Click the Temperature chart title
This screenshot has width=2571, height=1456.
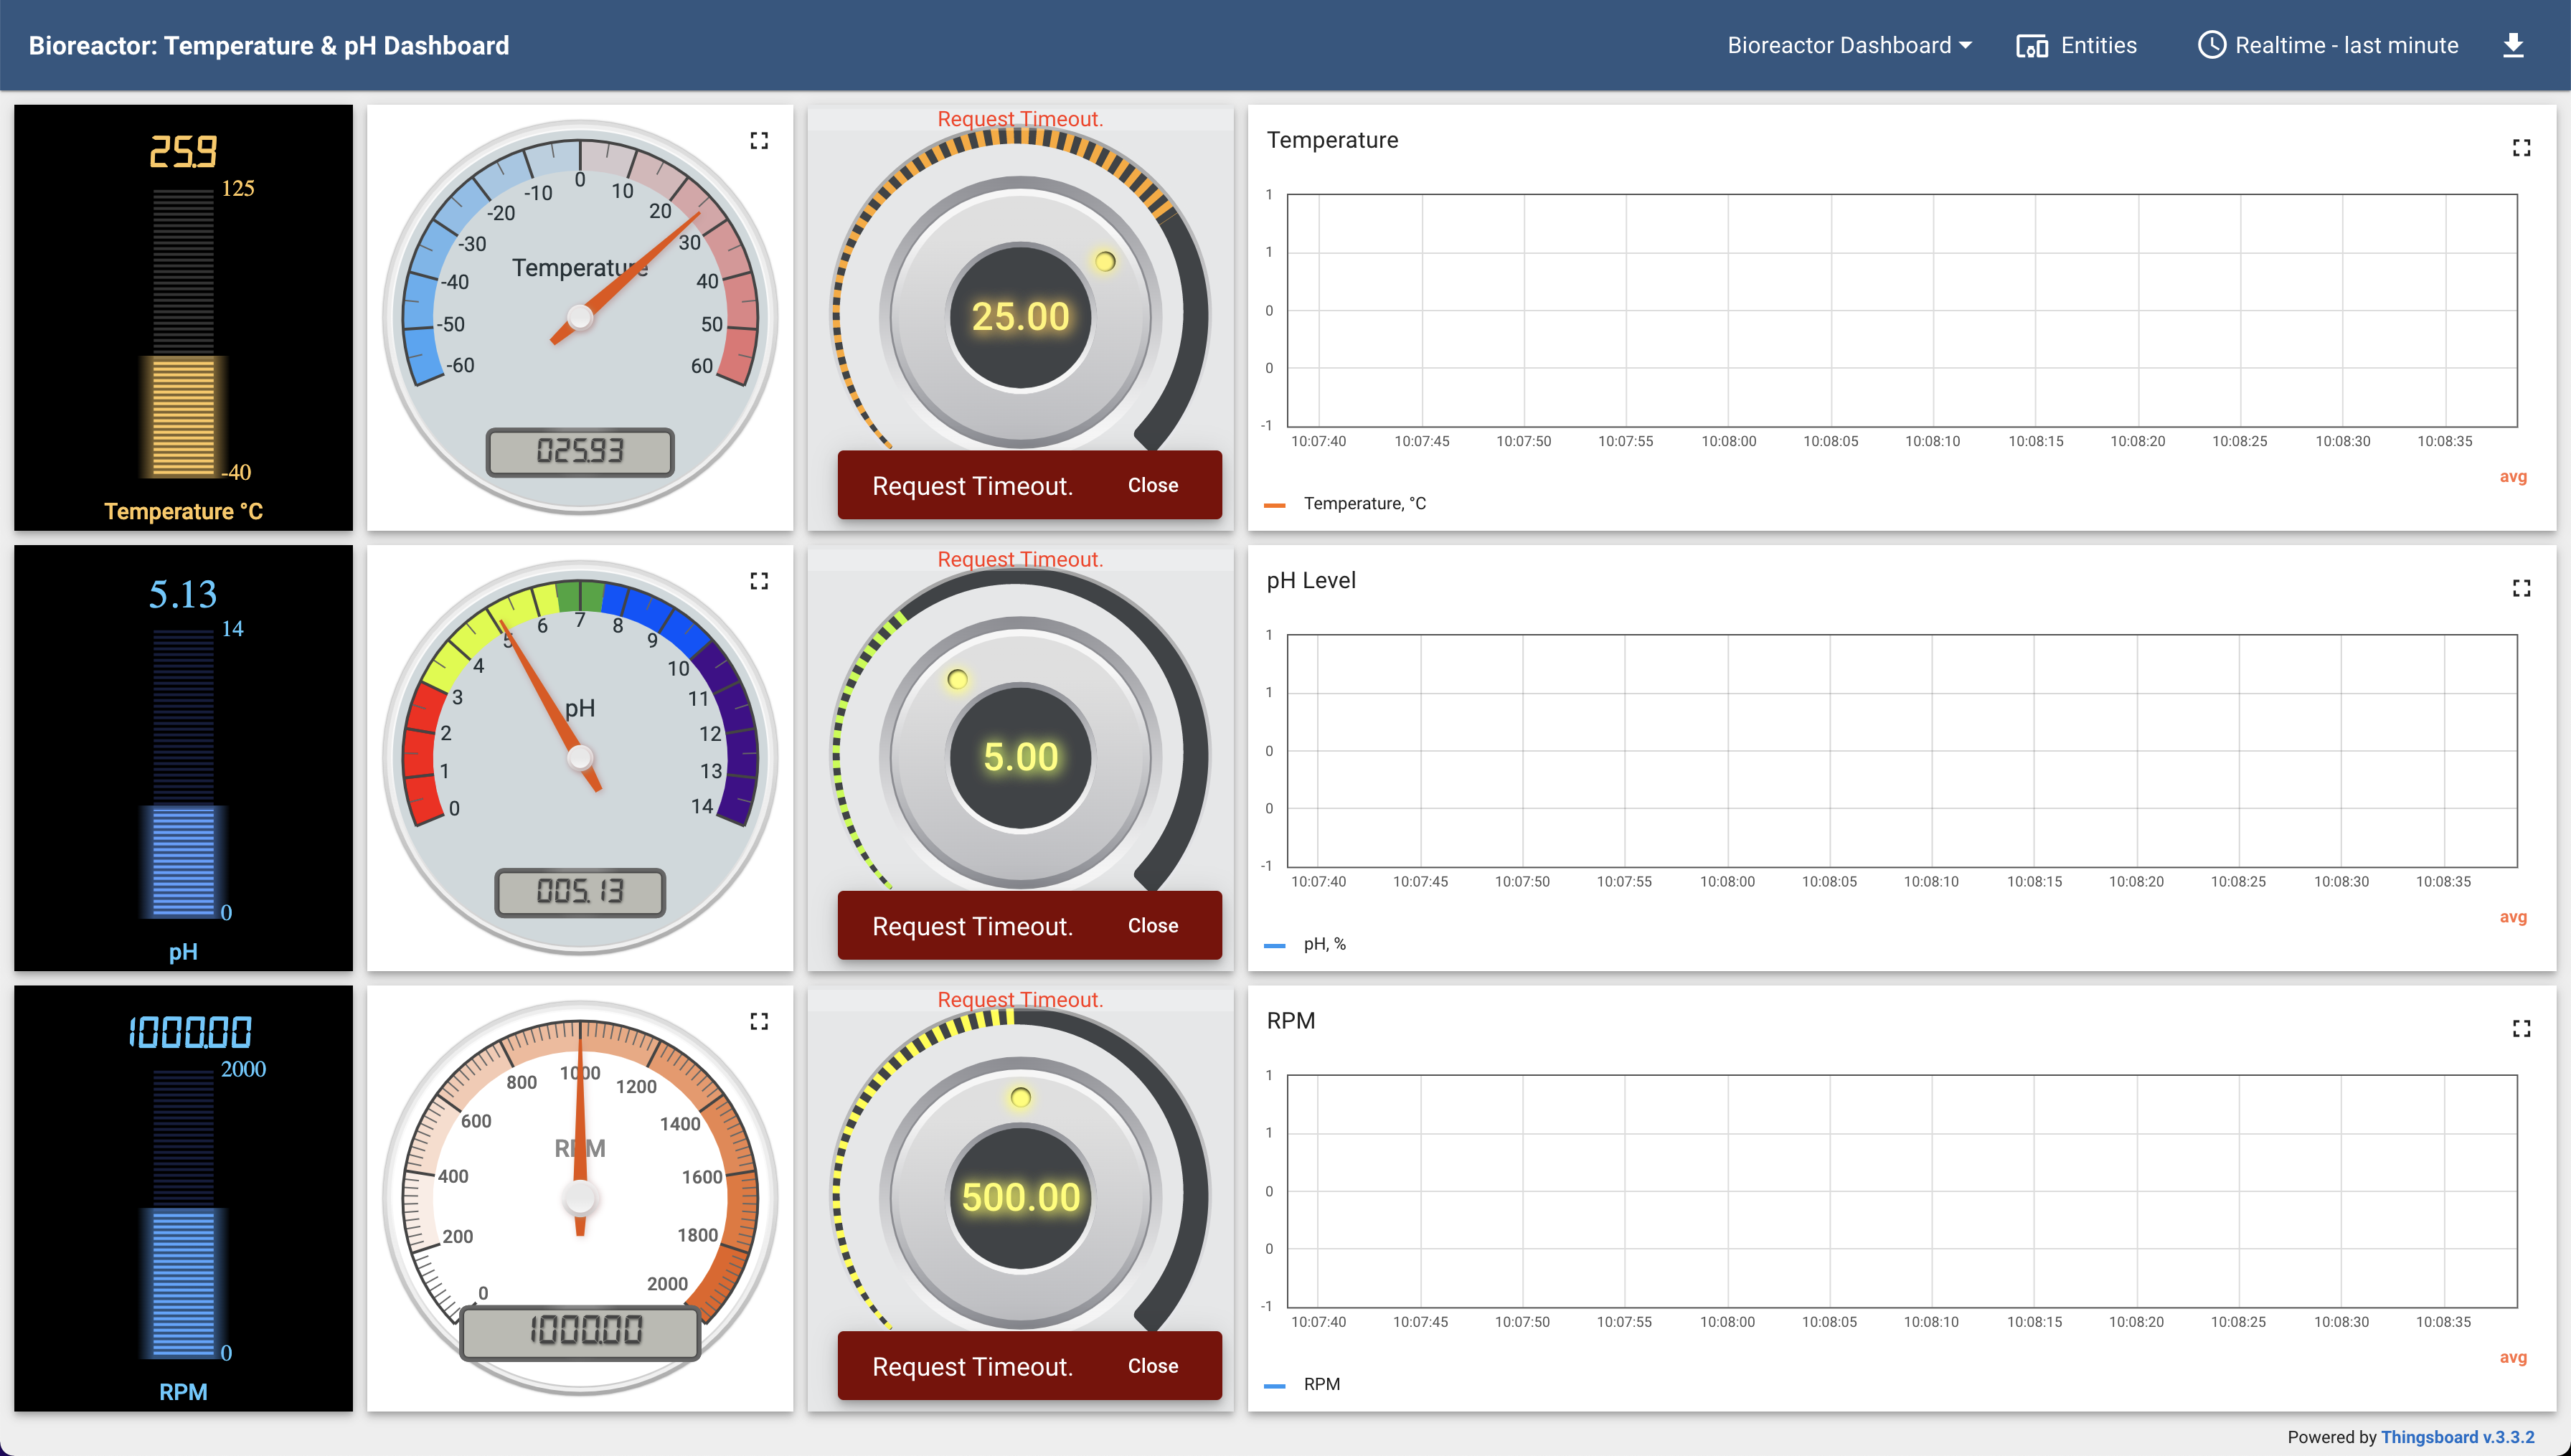1332,140
